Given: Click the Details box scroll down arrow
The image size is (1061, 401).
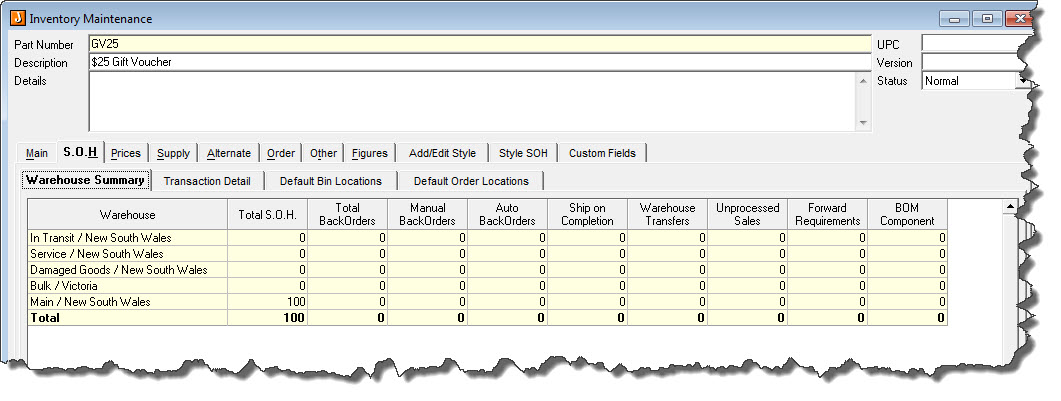Looking at the screenshot, I should (x=863, y=123).
